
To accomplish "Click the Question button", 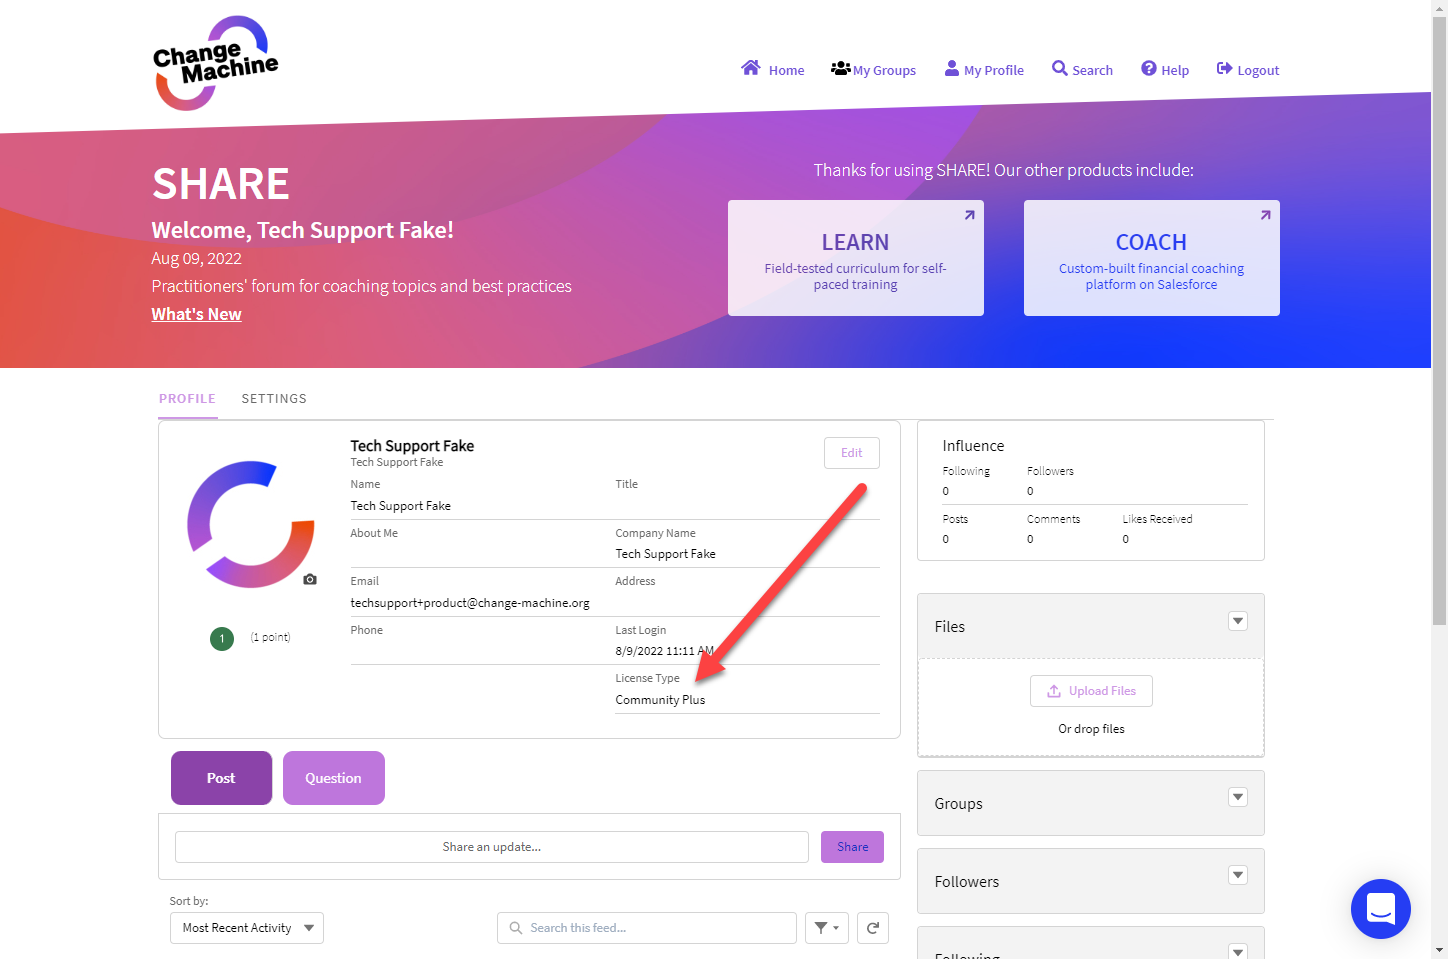I will (x=334, y=778).
